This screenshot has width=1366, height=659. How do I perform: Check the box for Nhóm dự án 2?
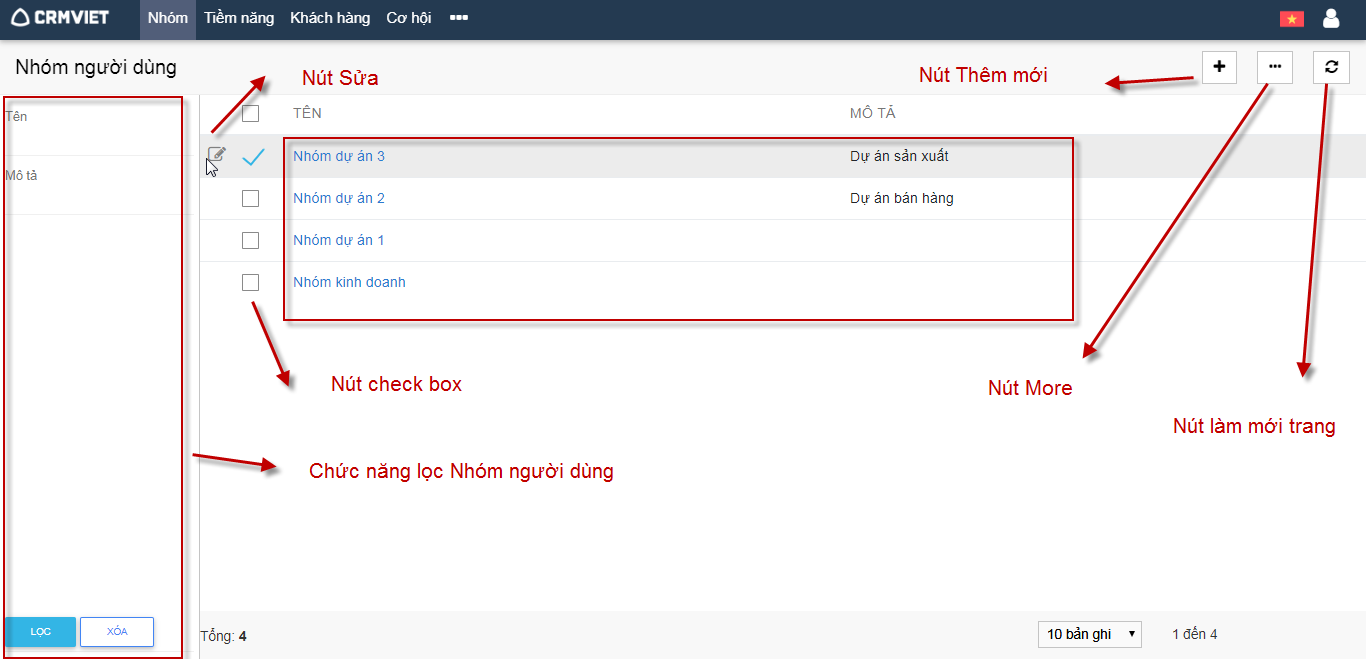pyautogui.click(x=250, y=199)
